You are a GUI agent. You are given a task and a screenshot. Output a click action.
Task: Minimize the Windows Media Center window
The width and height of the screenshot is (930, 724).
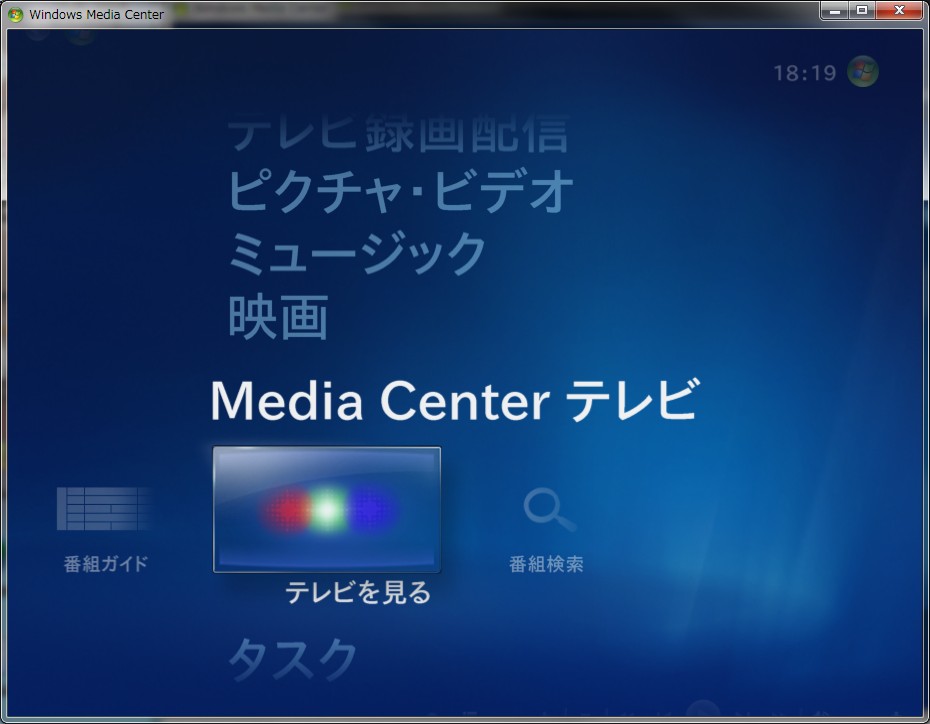point(835,11)
